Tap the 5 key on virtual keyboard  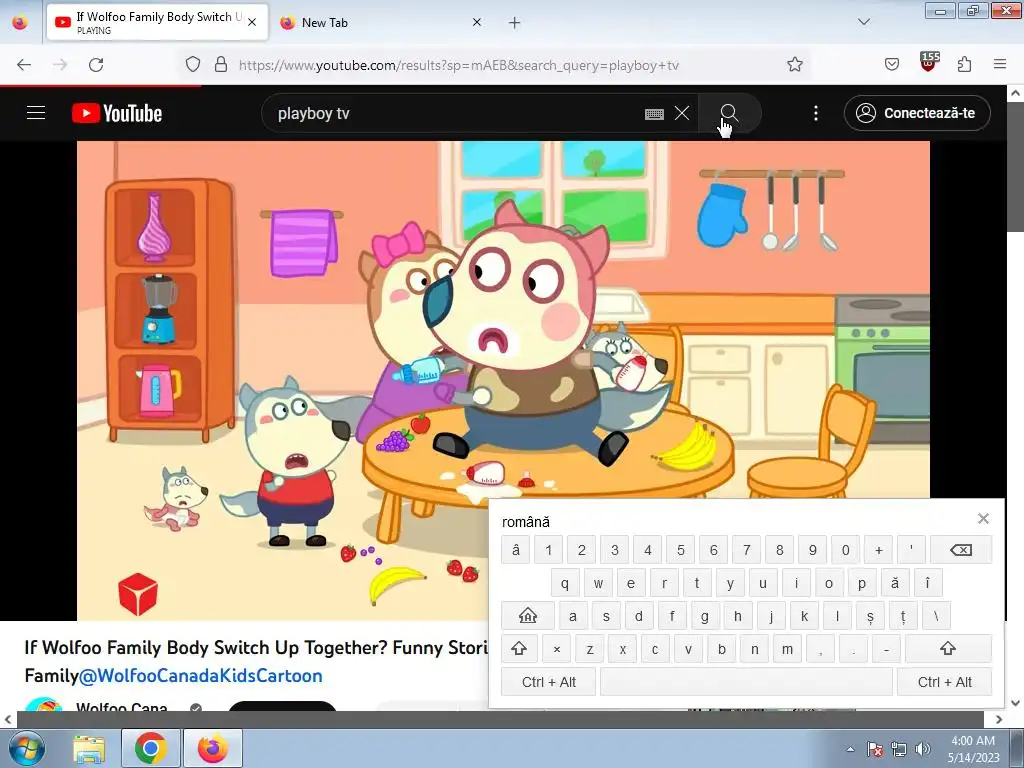pos(680,550)
